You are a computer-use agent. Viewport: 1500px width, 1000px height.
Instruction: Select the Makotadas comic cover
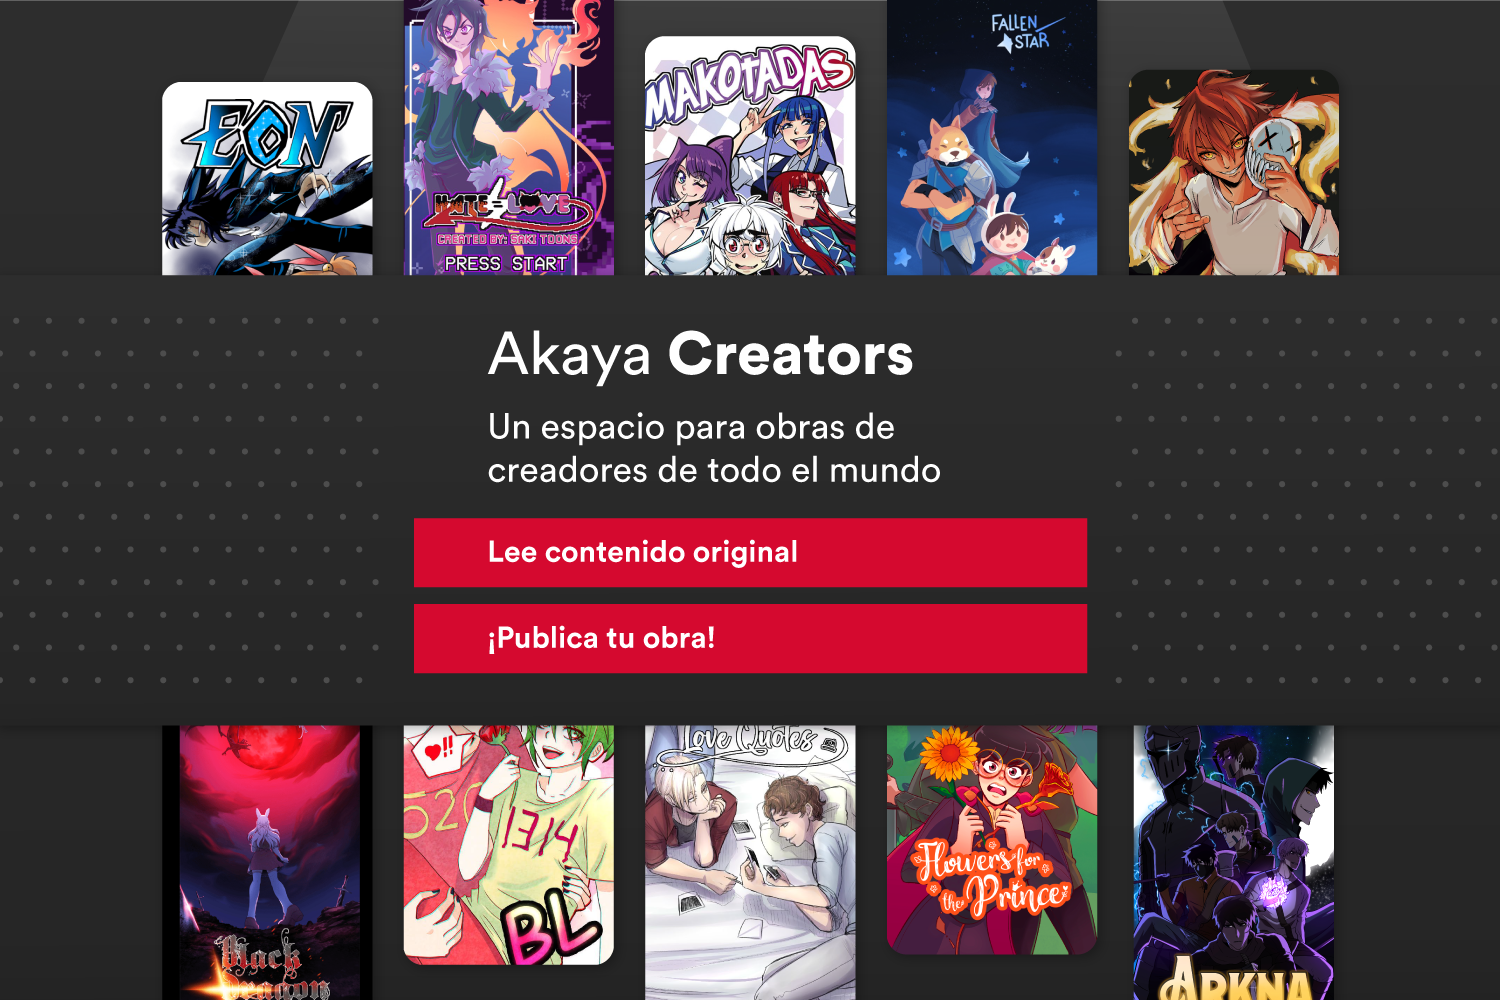[750, 156]
